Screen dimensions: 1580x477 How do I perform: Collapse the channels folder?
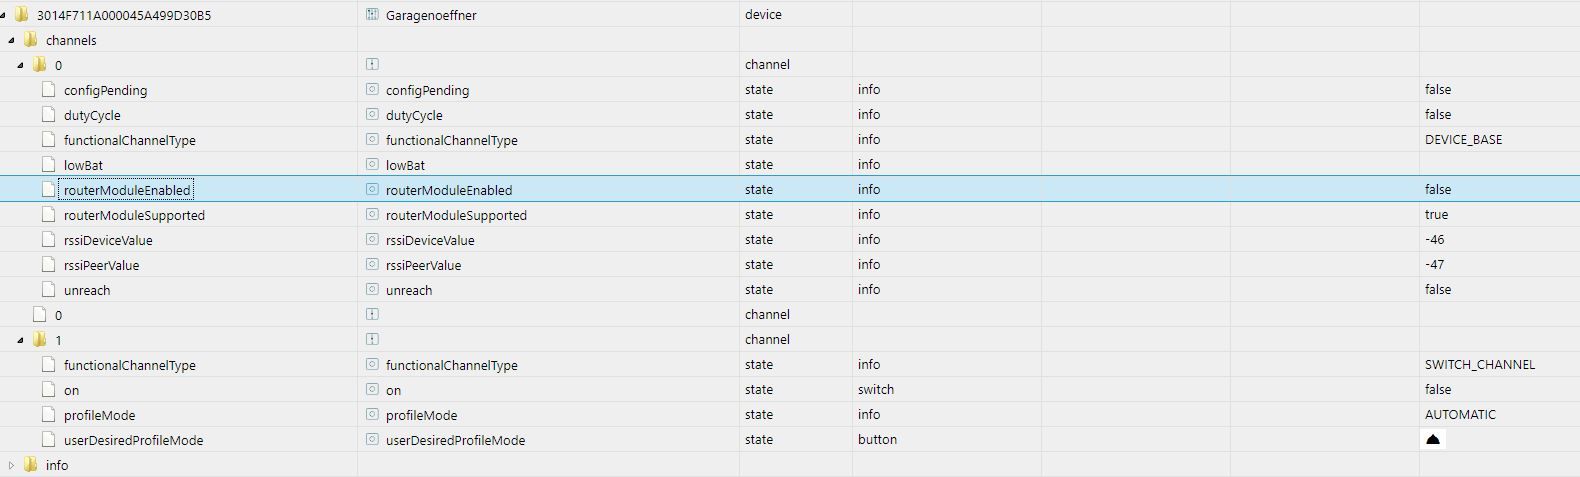[x=12, y=40]
